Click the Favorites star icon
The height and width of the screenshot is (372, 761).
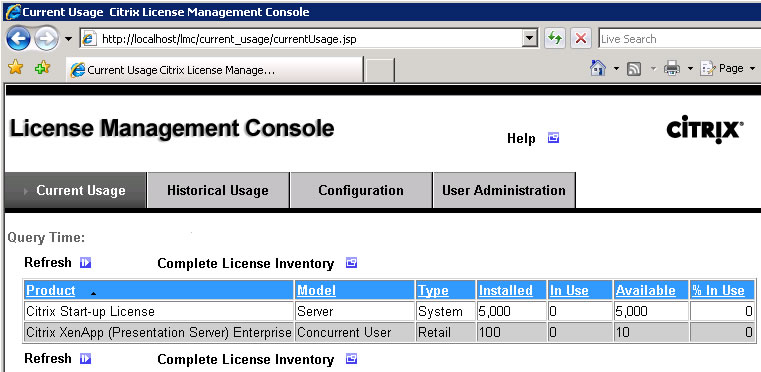pos(16,68)
